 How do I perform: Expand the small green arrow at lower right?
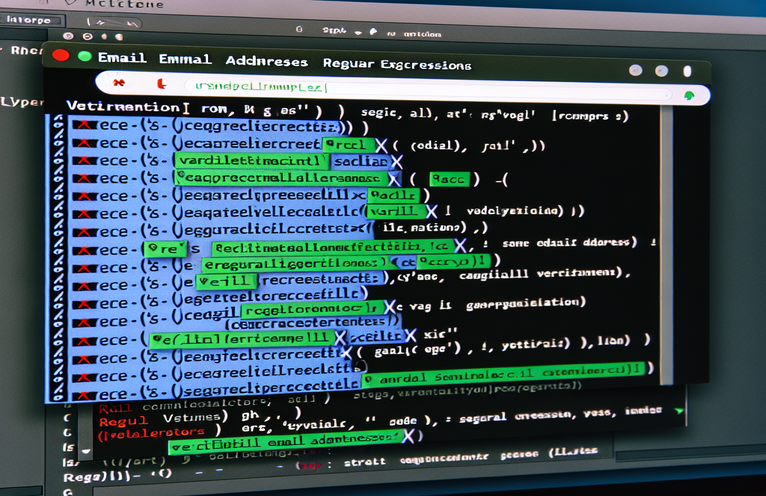(x=681, y=410)
